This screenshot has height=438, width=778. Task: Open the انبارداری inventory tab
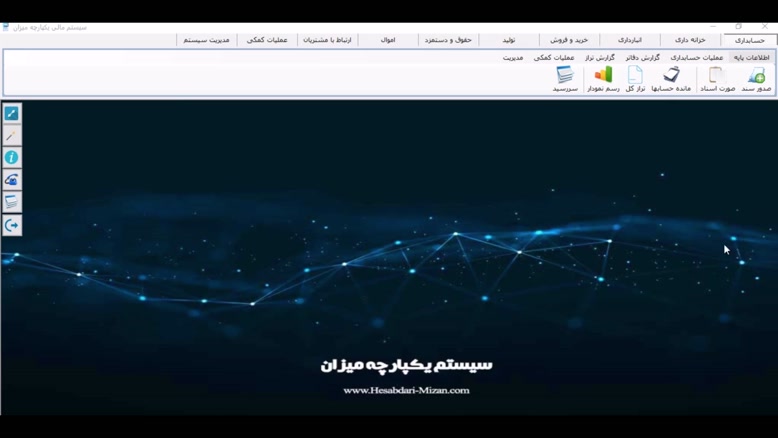630,40
